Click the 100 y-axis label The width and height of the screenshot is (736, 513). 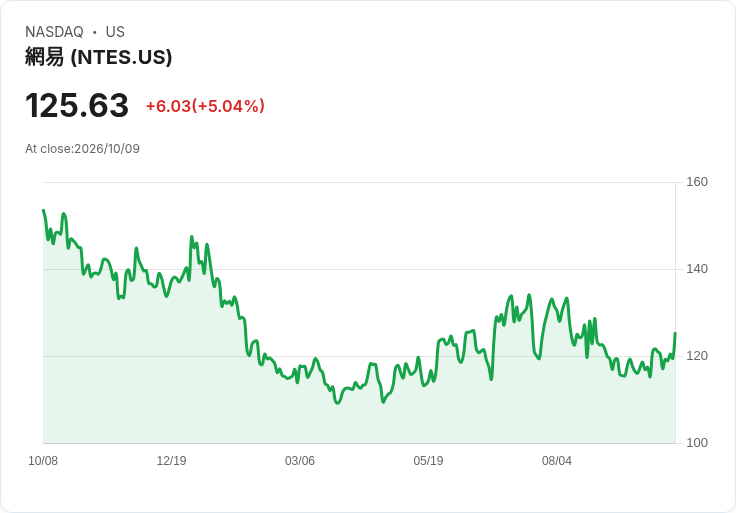coord(697,443)
